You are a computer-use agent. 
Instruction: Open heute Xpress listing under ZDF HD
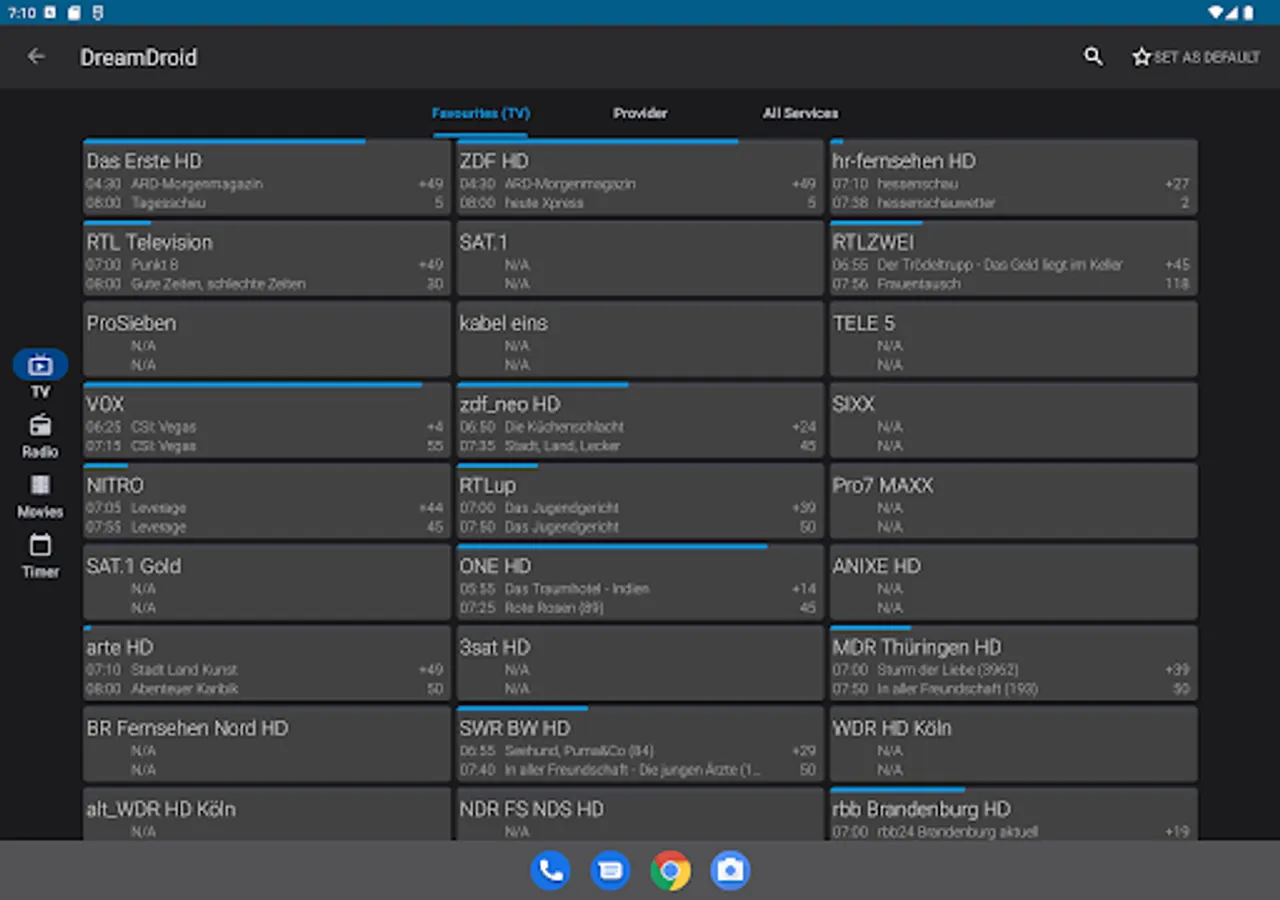[x=544, y=203]
